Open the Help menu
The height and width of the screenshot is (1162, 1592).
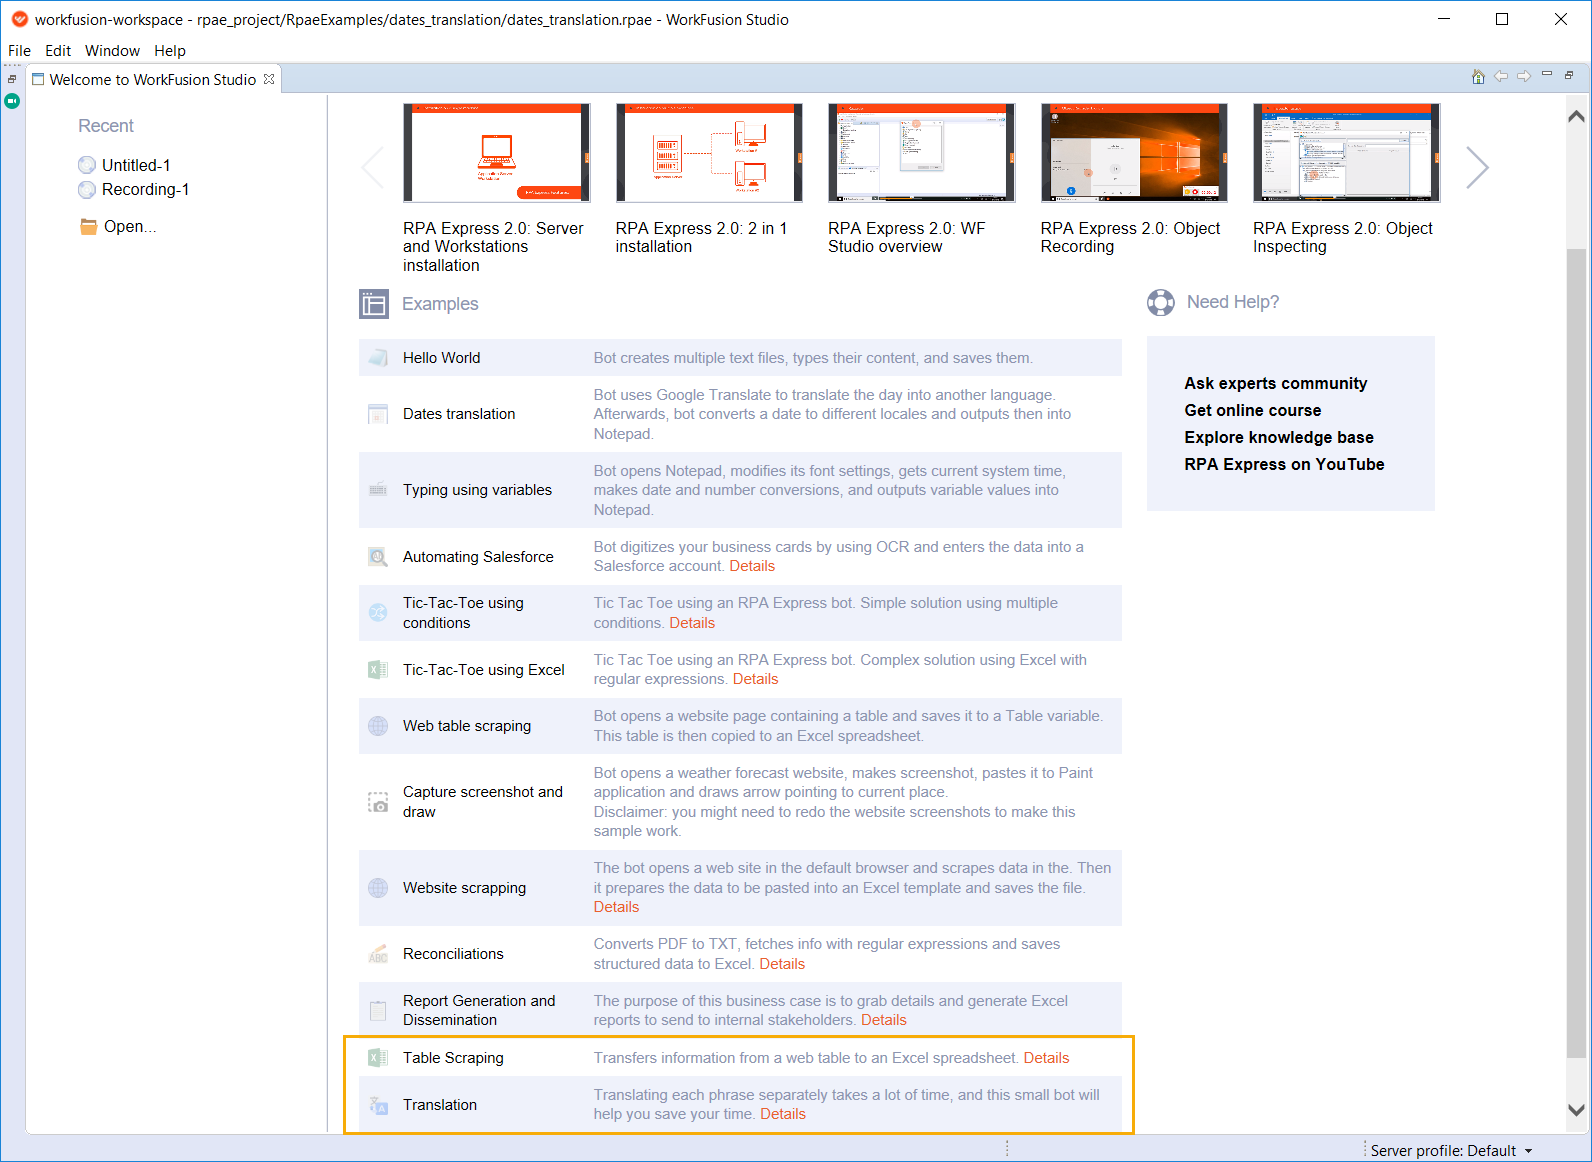[170, 51]
